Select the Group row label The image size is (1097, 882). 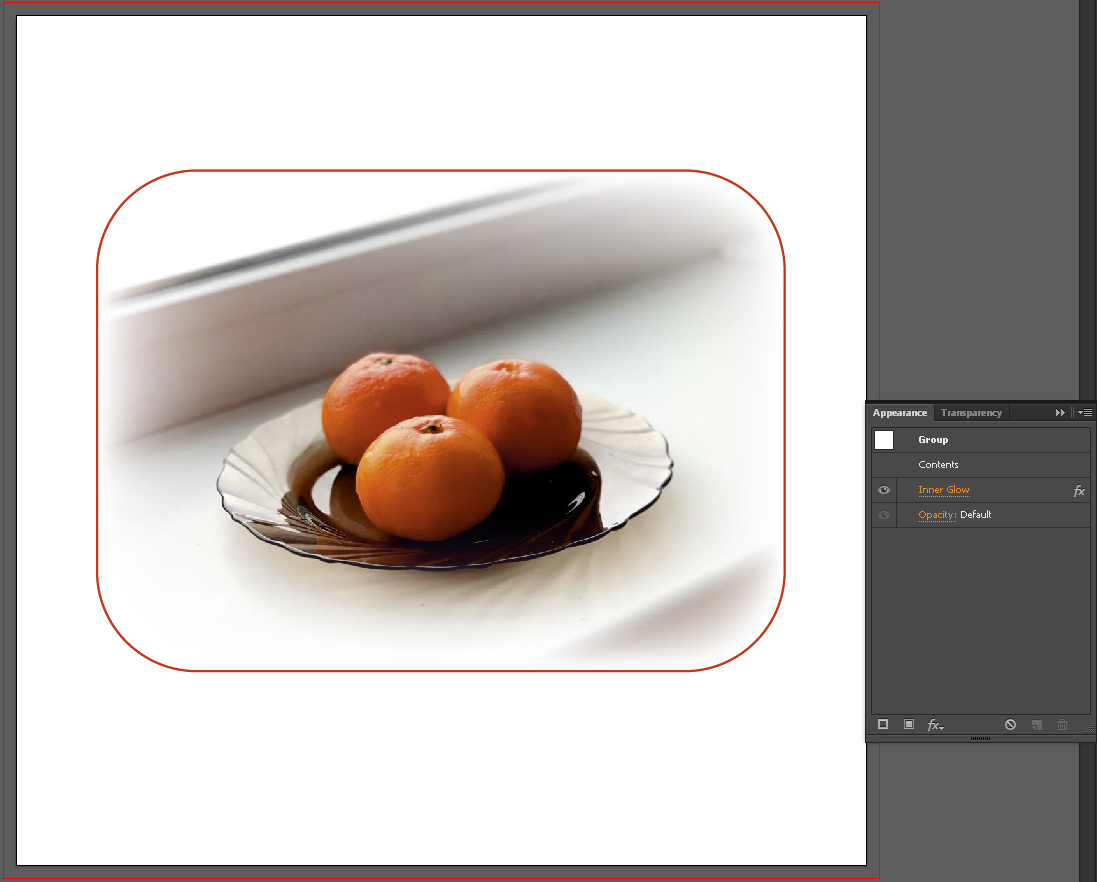[933, 440]
